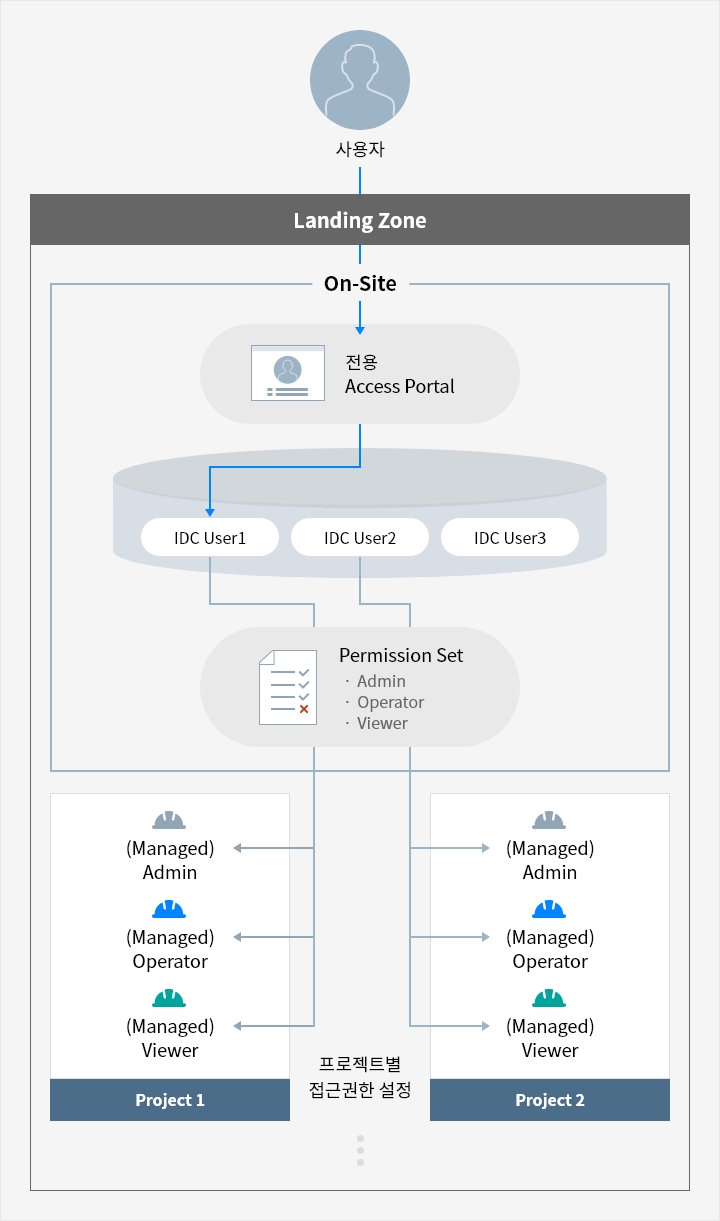Click Project 2 Viewer teal helmet icon
720x1221 pixels.
click(550, 998)
